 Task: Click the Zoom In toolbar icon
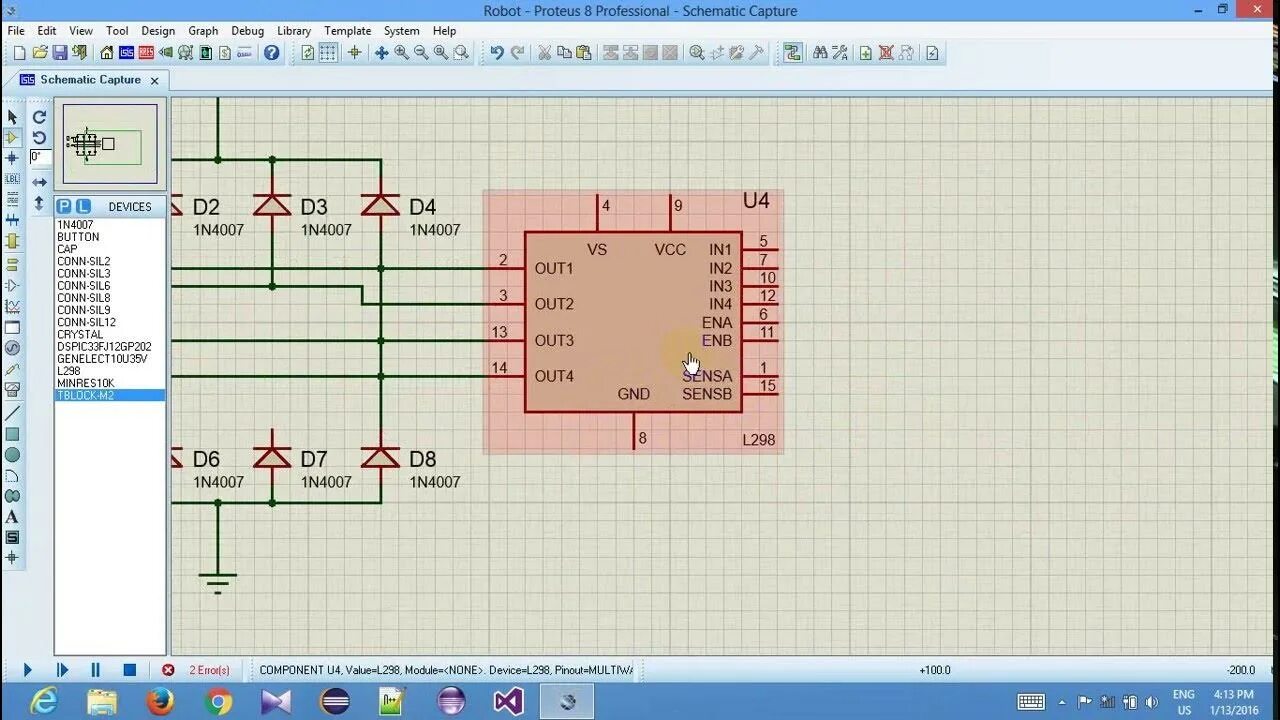[400, 52]
